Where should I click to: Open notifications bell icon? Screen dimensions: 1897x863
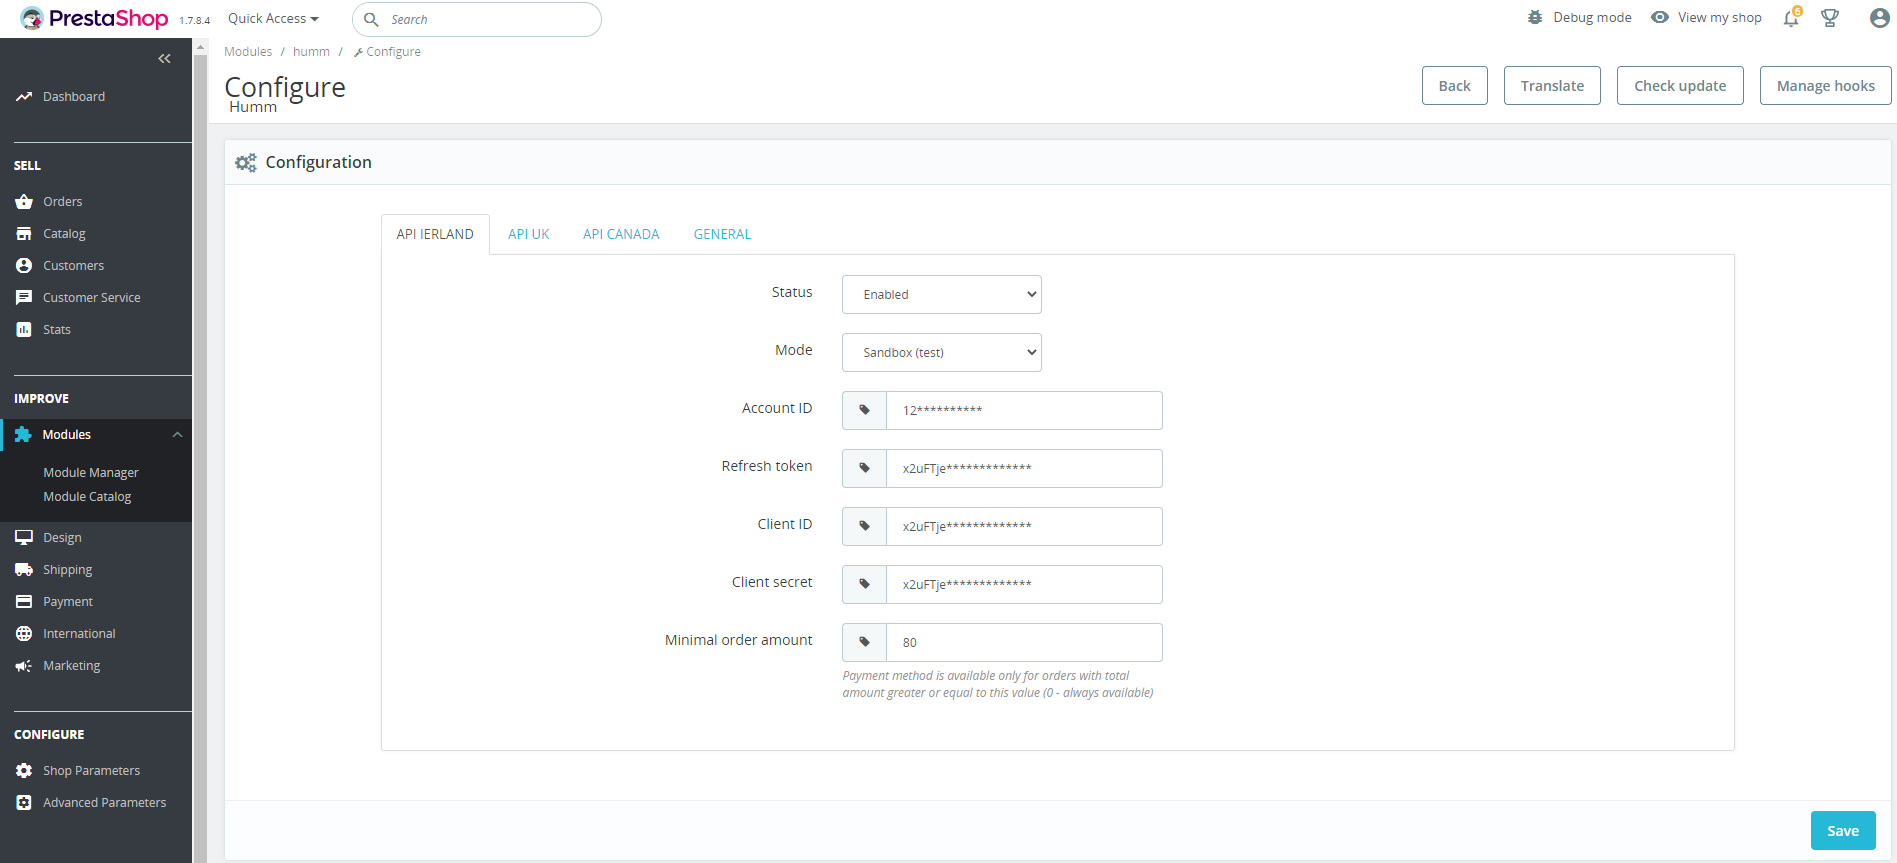[1791, 18]
